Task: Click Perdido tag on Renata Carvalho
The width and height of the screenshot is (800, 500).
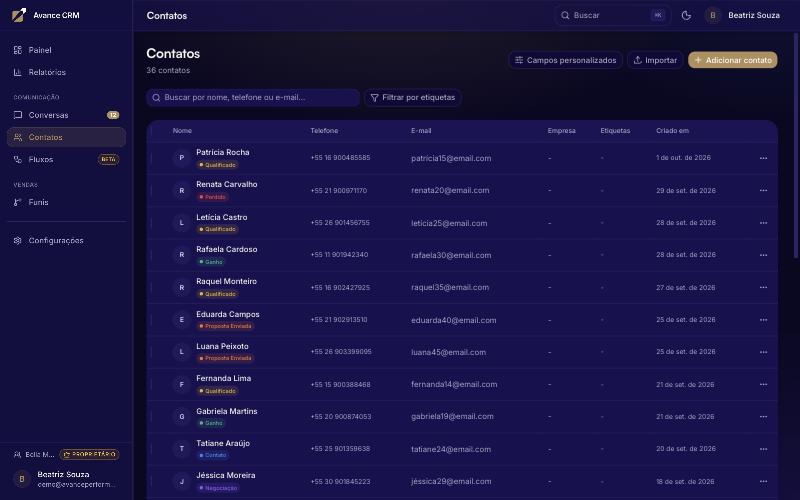Action: point(212,197)
